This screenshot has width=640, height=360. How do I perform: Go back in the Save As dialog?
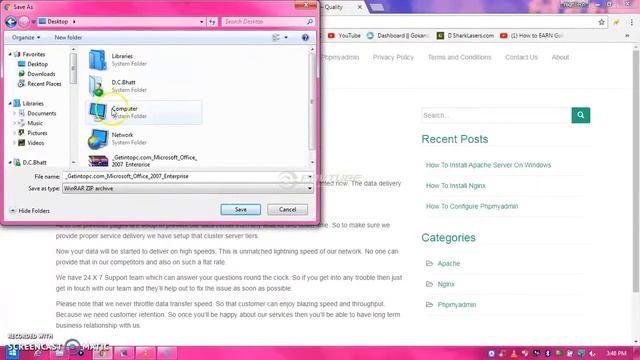(11, 22)
